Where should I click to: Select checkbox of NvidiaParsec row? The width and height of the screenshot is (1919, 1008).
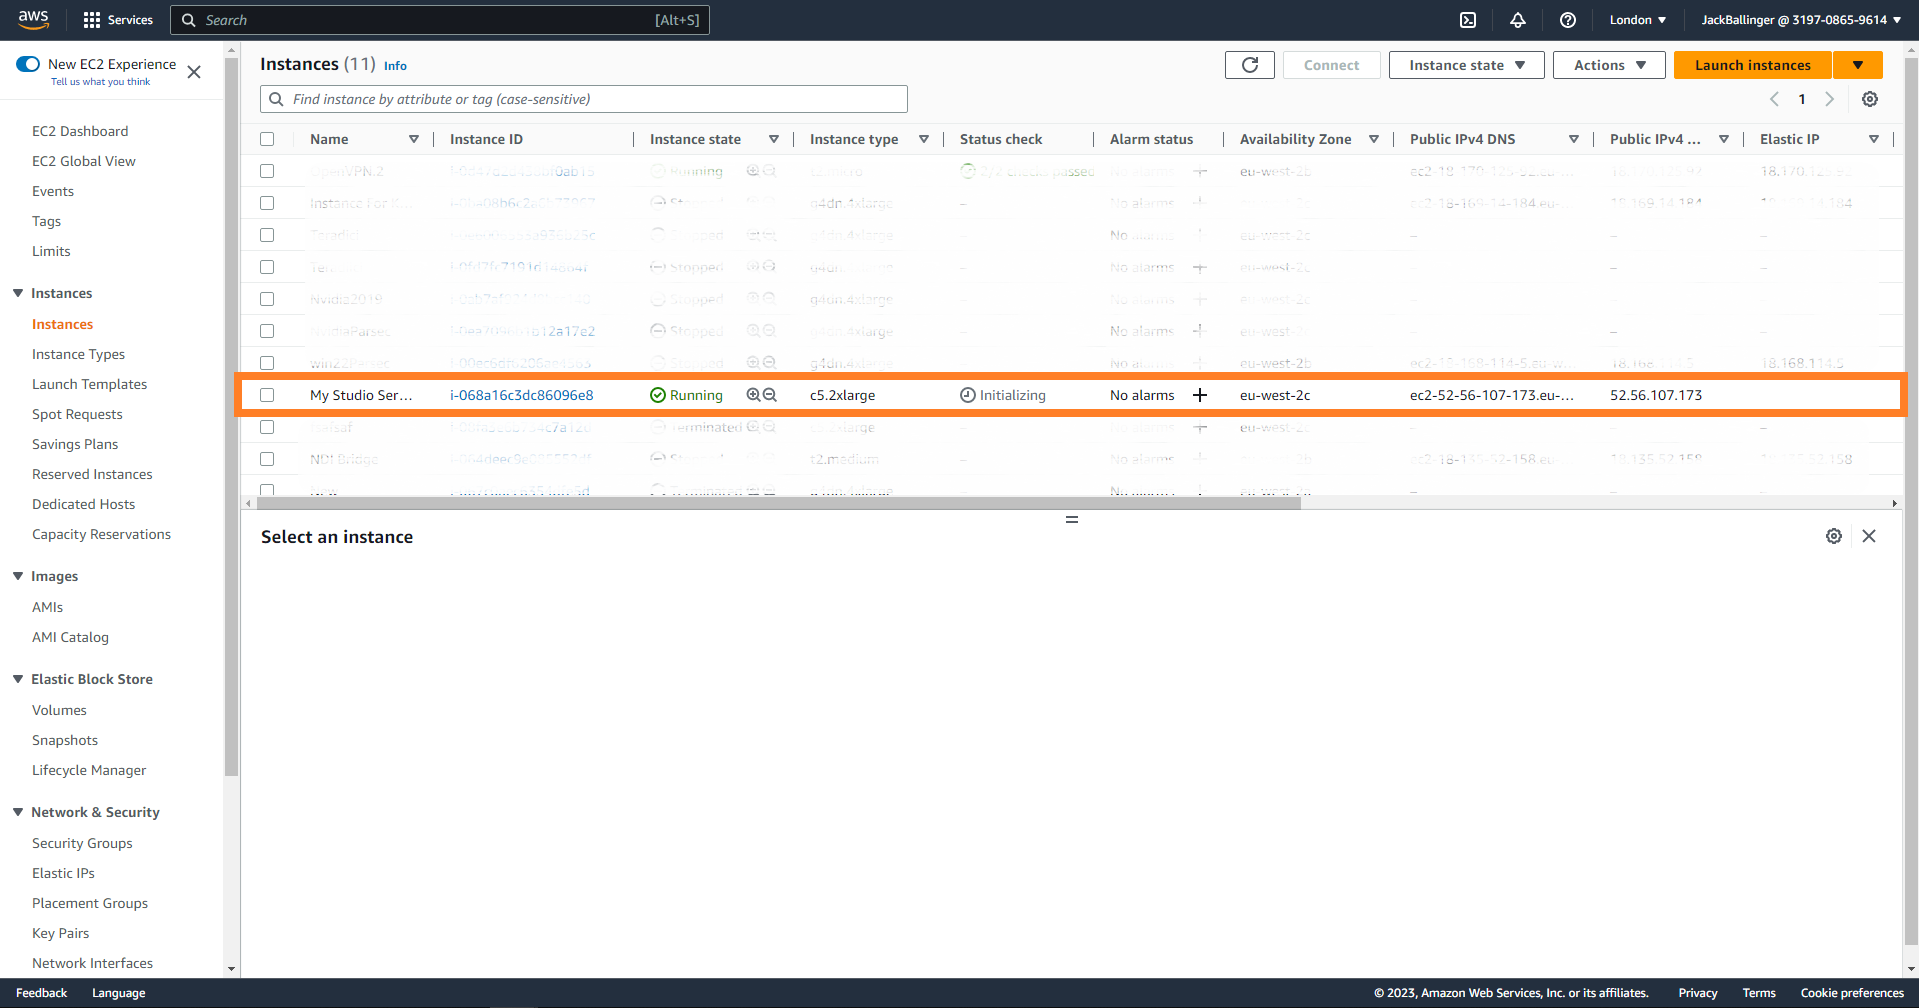tap(267, 331)
